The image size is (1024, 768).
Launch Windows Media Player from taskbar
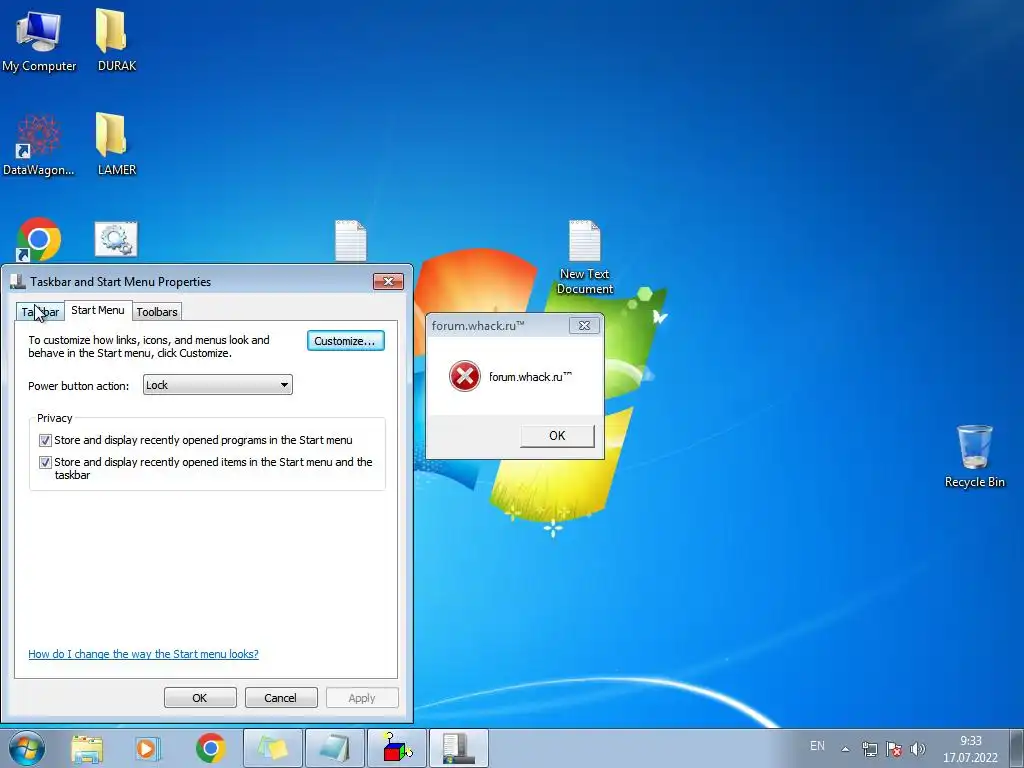pyautogui.click(x=148, y=748)
